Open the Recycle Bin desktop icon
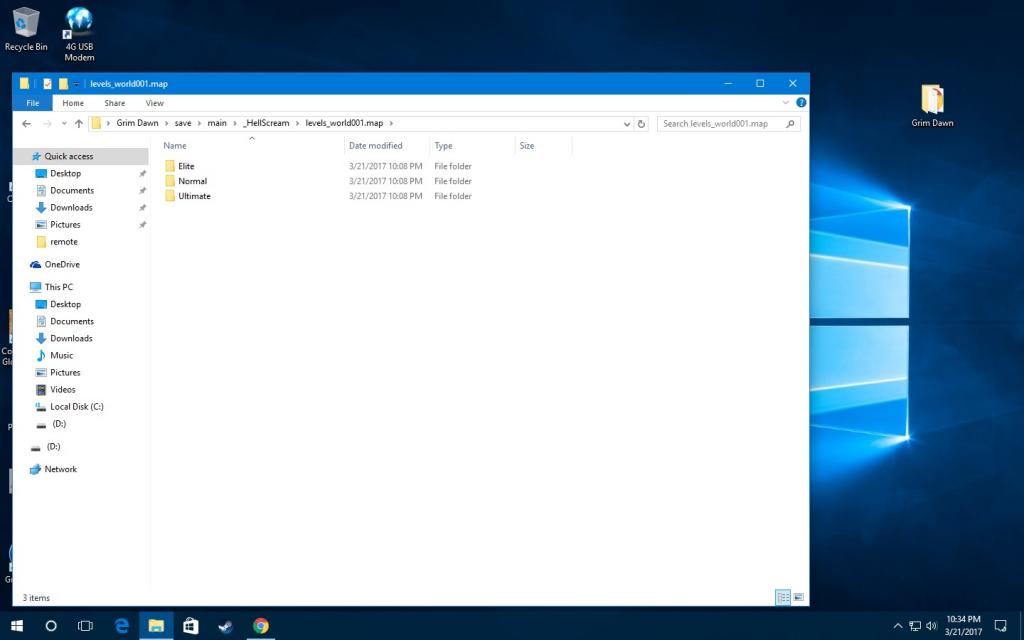Image resolution: width=1024 pixels, height=640 pixels. click(26, 29)
